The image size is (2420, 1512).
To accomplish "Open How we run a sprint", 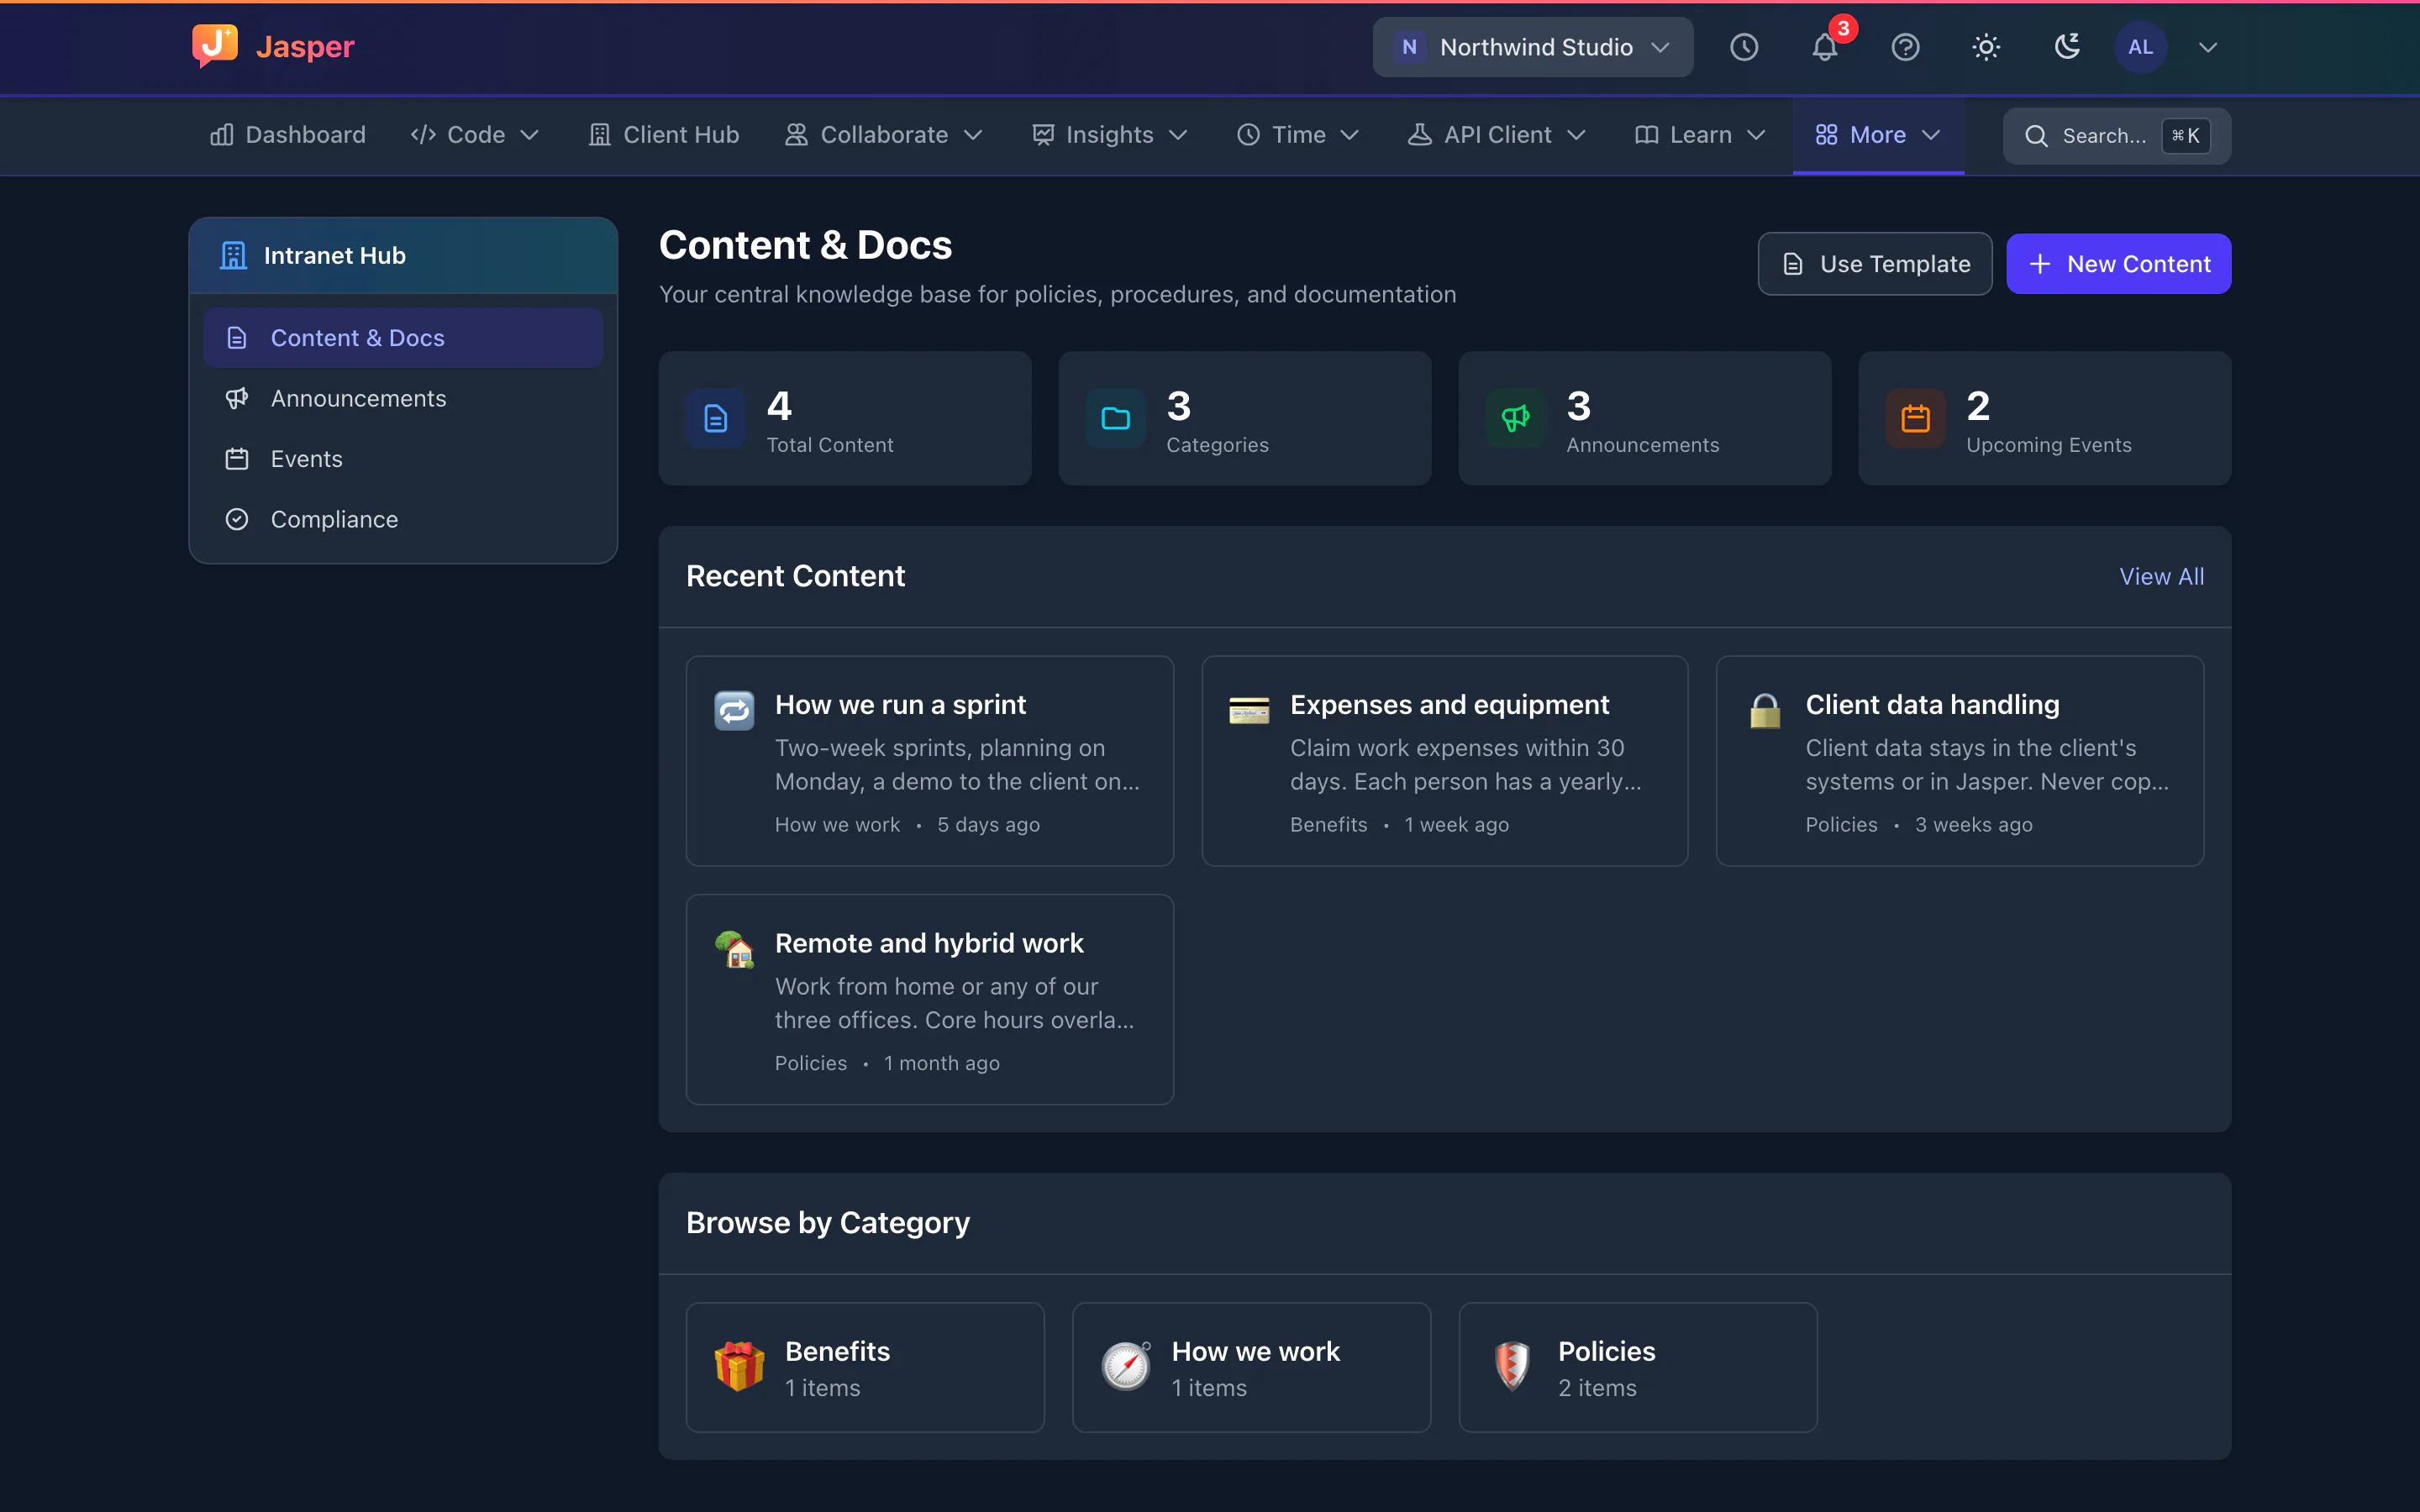I will [929, 761].
